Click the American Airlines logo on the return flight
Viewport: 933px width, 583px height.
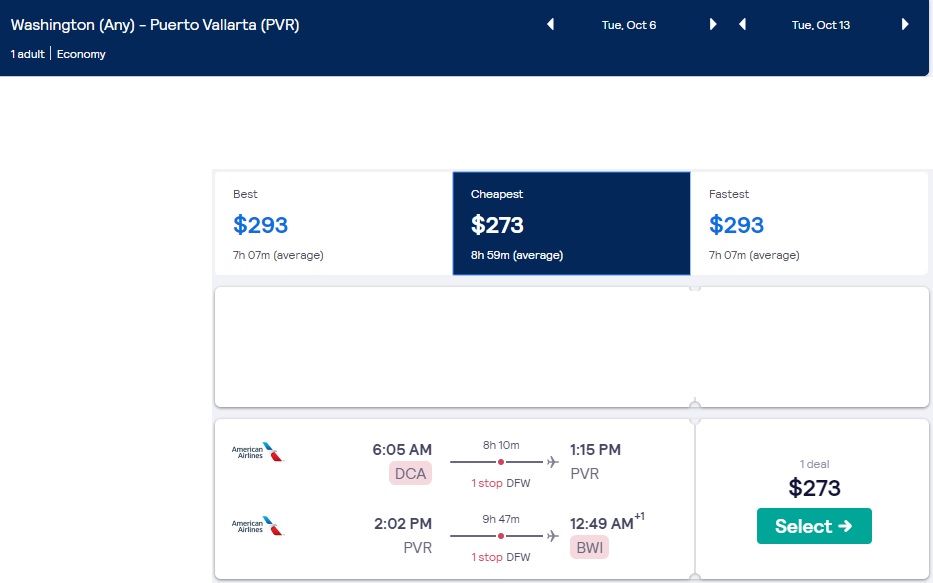pyautogui.click(x=257, y=524)
